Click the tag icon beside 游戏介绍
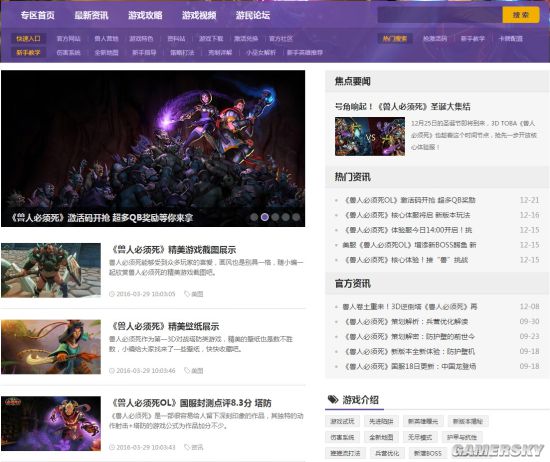This screenshot has width=550, height=462. 333,399
